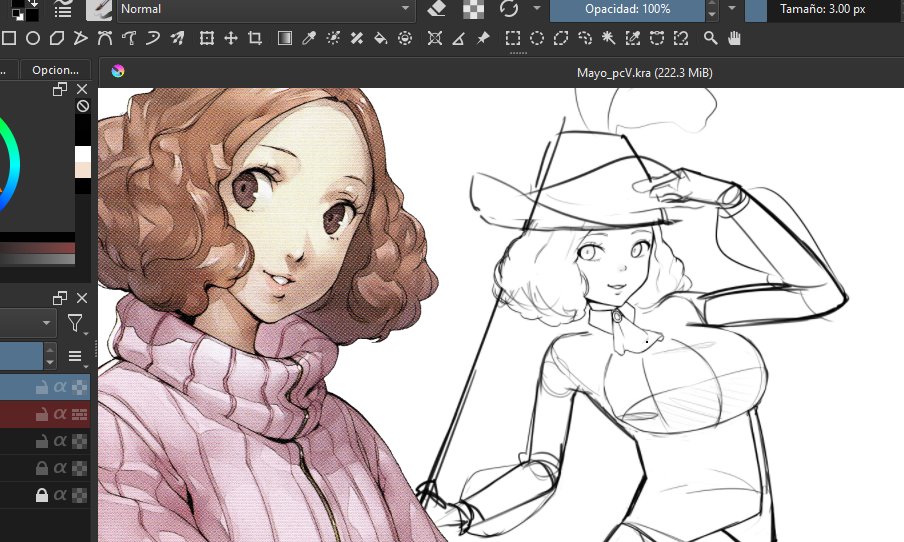
Task: Click the hue ring color wheel
Action: (x=13, y=164)
